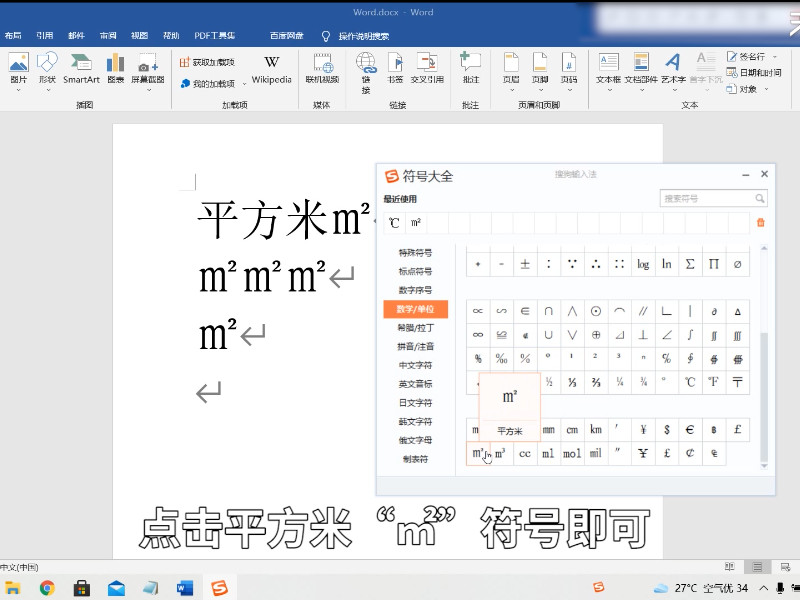Select 数字序号 category
This screenshot has width=800, height=600.
pos(415,290)
